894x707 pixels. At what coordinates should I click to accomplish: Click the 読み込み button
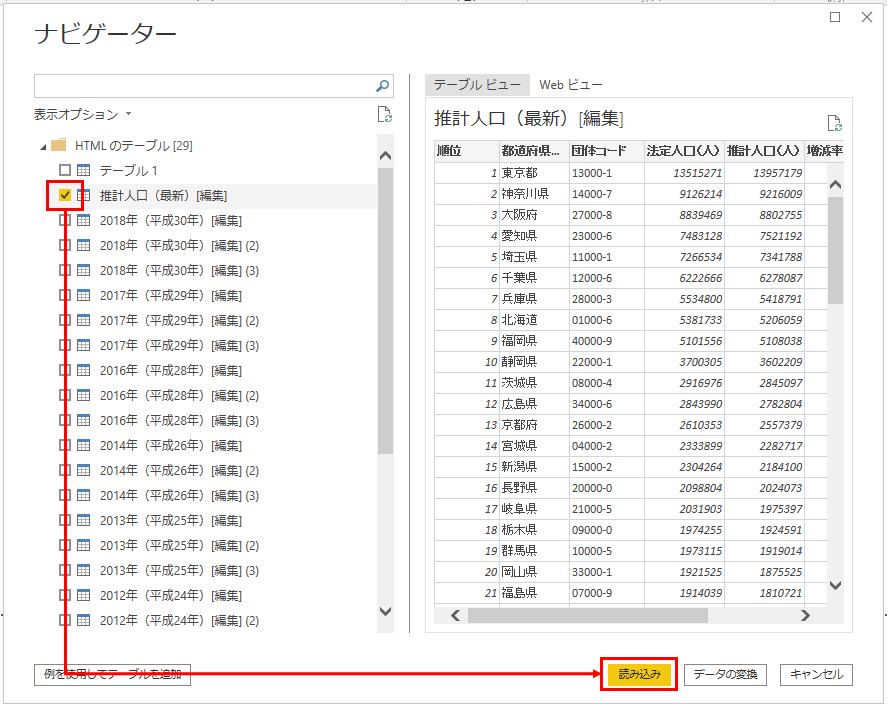point(638,675)
